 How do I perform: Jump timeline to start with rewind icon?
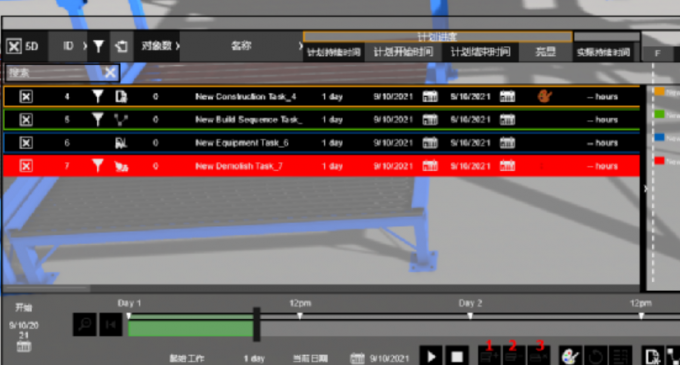(x=111, y=324)
